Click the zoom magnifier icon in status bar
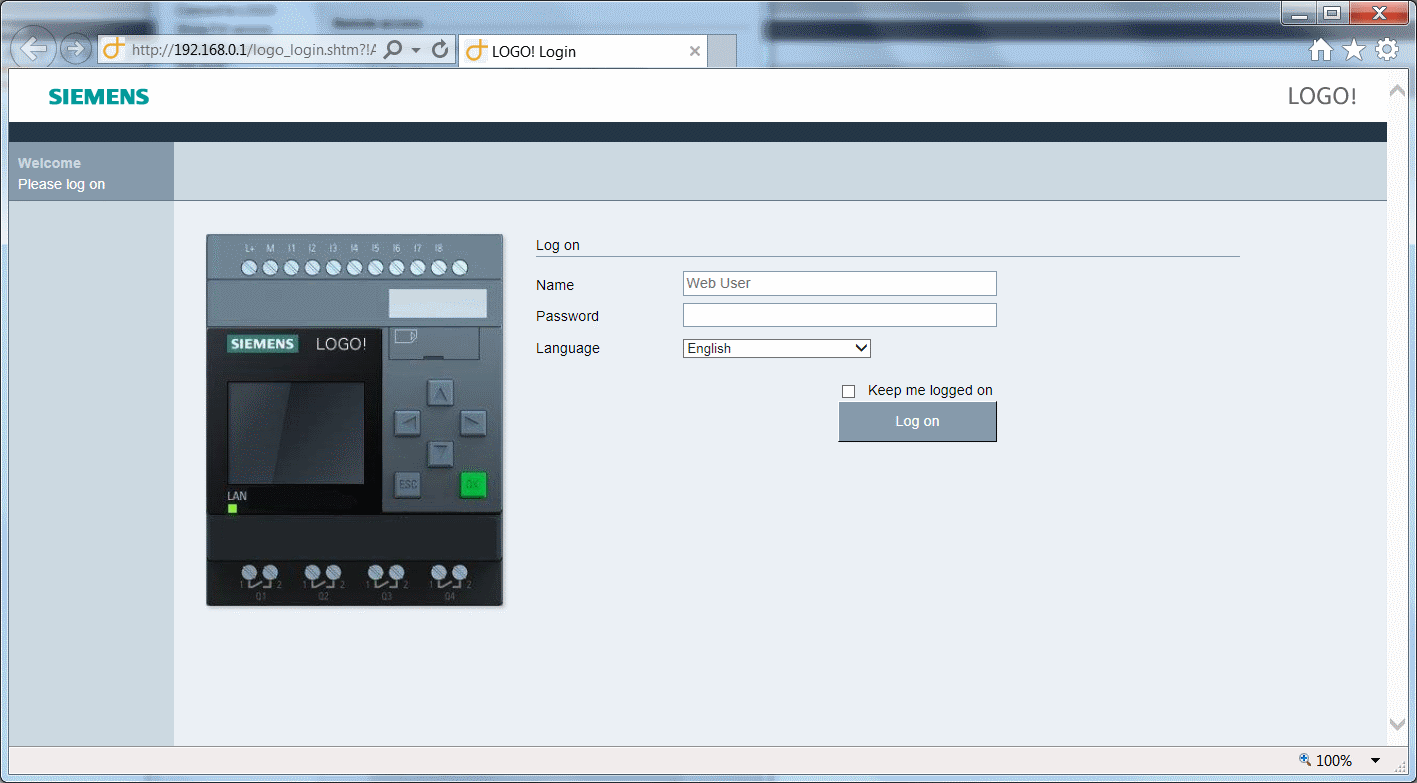The image size is (1417, 783). 1304,760
